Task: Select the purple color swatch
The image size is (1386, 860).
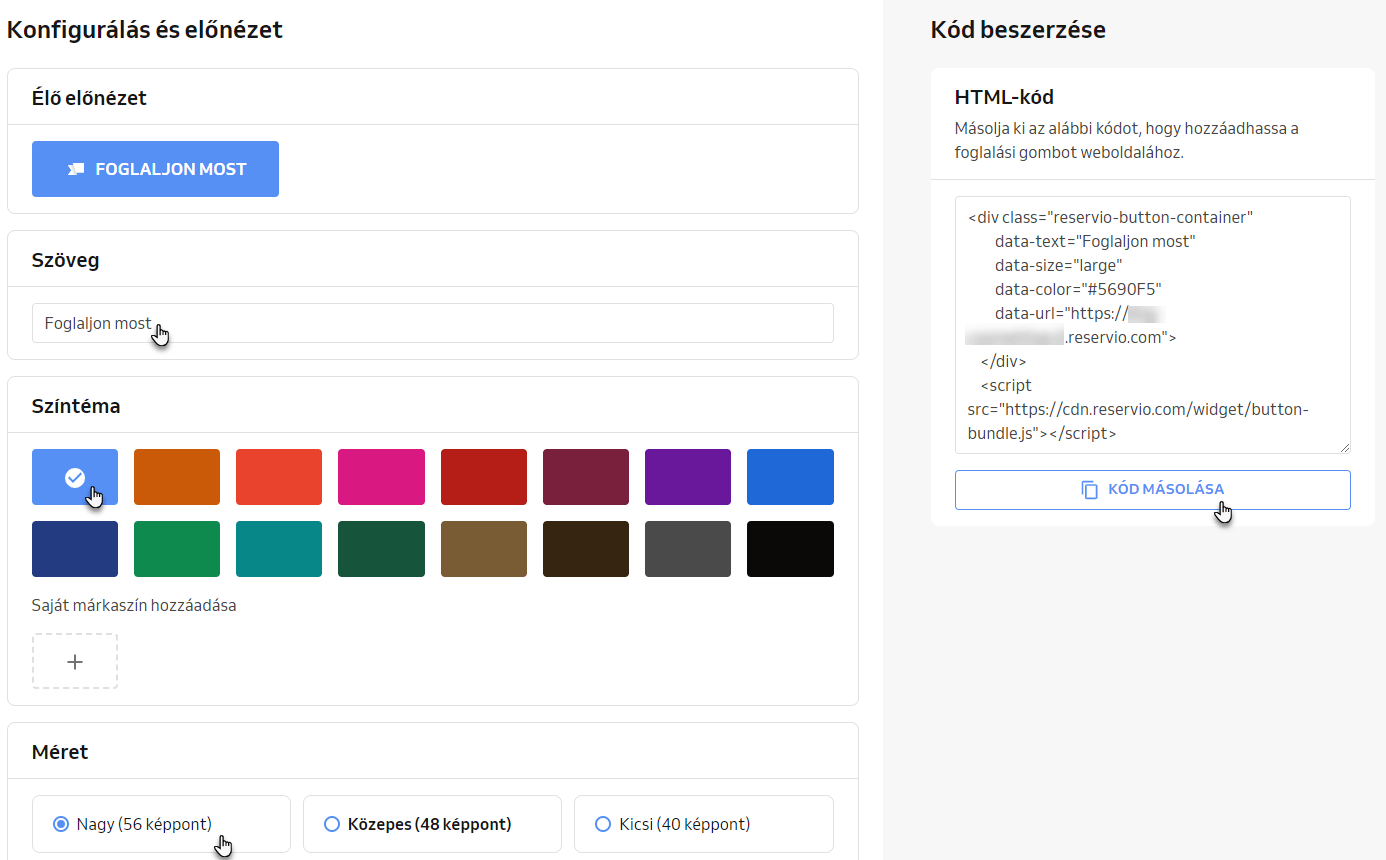Action: click(688, 477)
